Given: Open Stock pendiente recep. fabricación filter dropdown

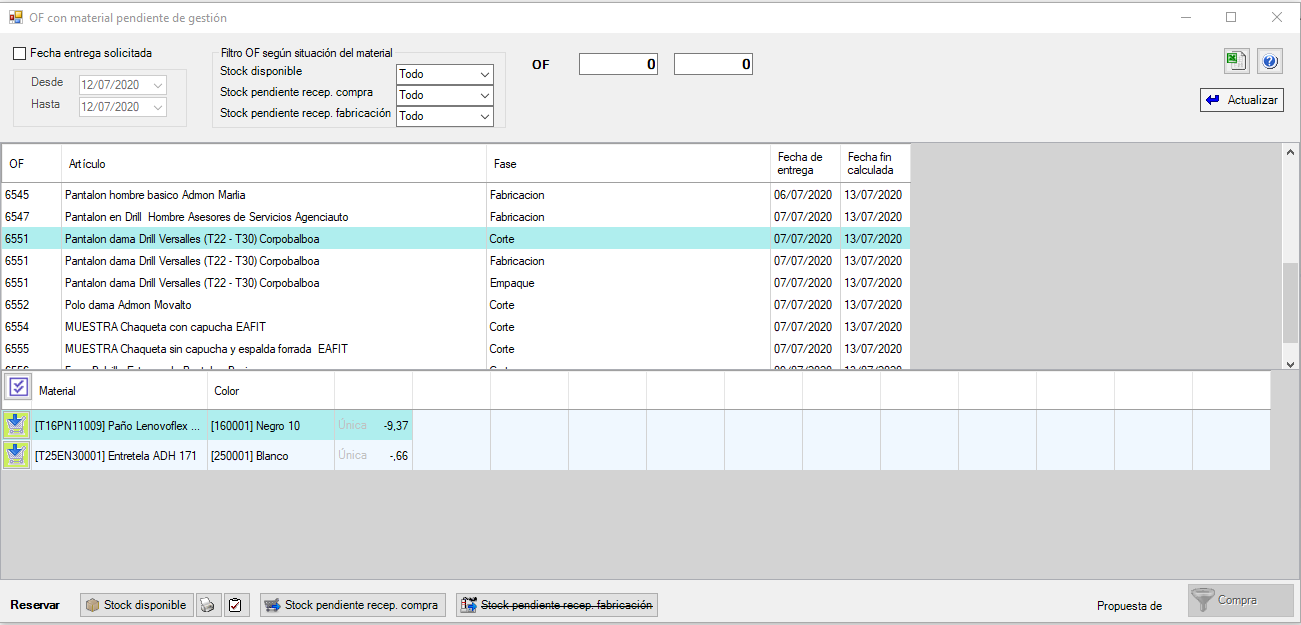Looking at the screenshot, I should click(x=445, y=116).
